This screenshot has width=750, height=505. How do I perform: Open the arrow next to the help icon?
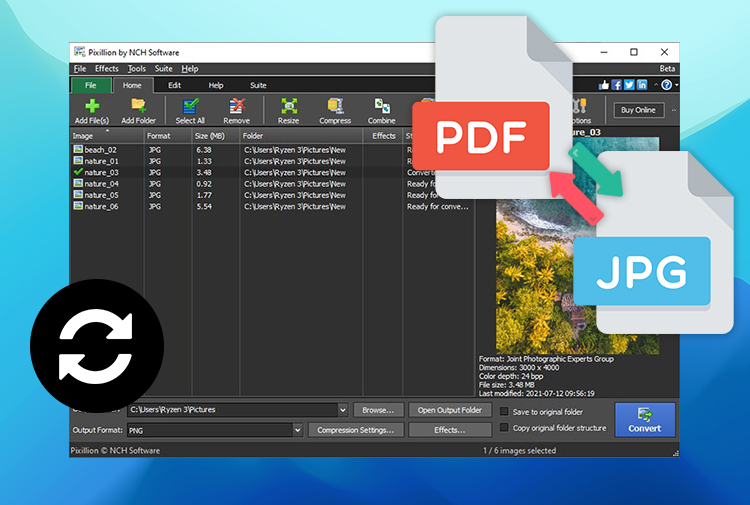pos(676,86)
